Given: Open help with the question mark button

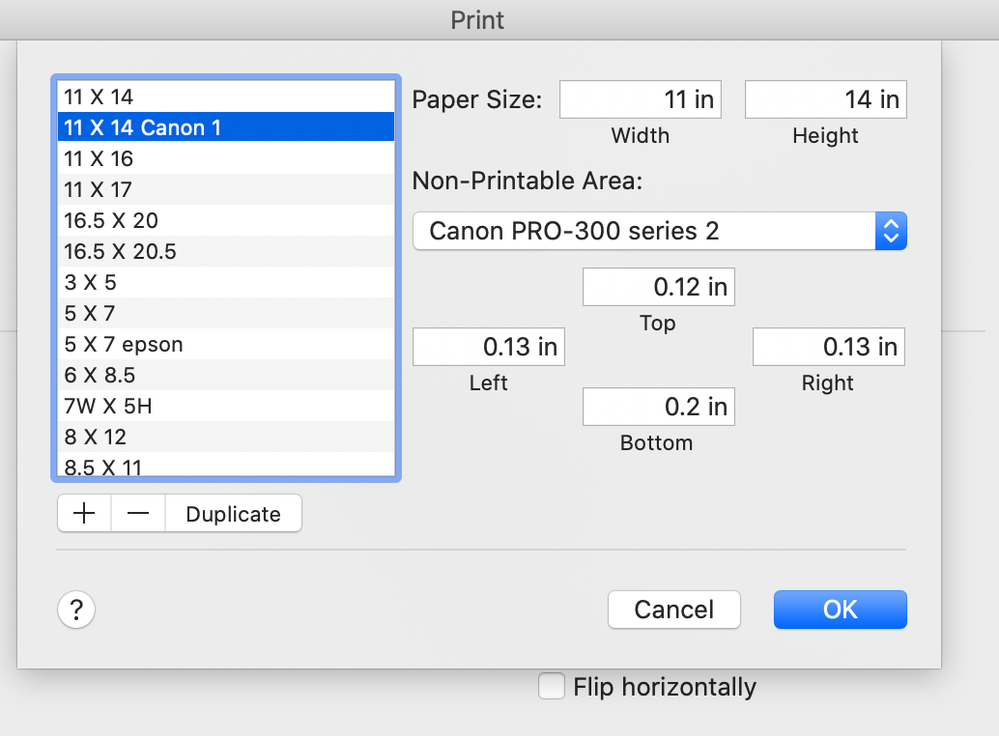Looking at the screenshot, I should point(77,609).
